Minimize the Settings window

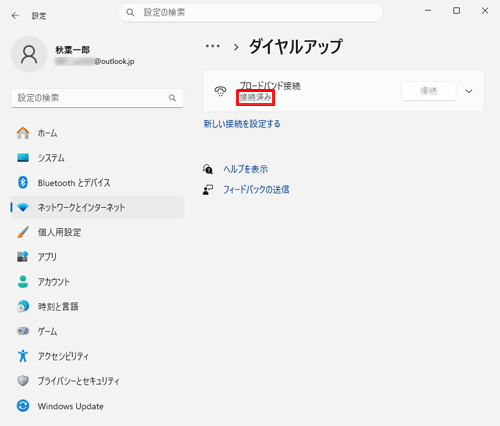pos(428,11)
